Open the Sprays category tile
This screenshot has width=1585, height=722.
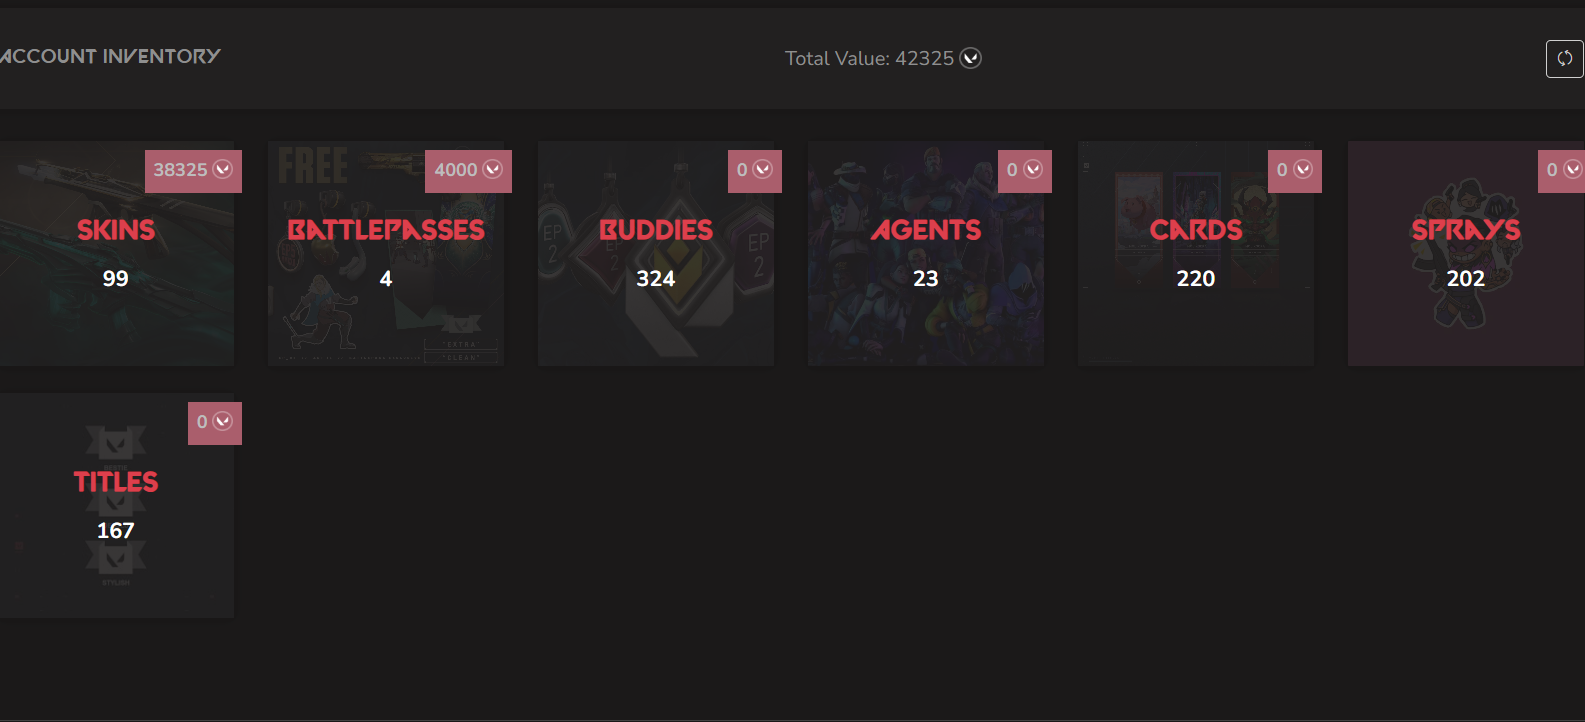click(x=1466, y=253)
